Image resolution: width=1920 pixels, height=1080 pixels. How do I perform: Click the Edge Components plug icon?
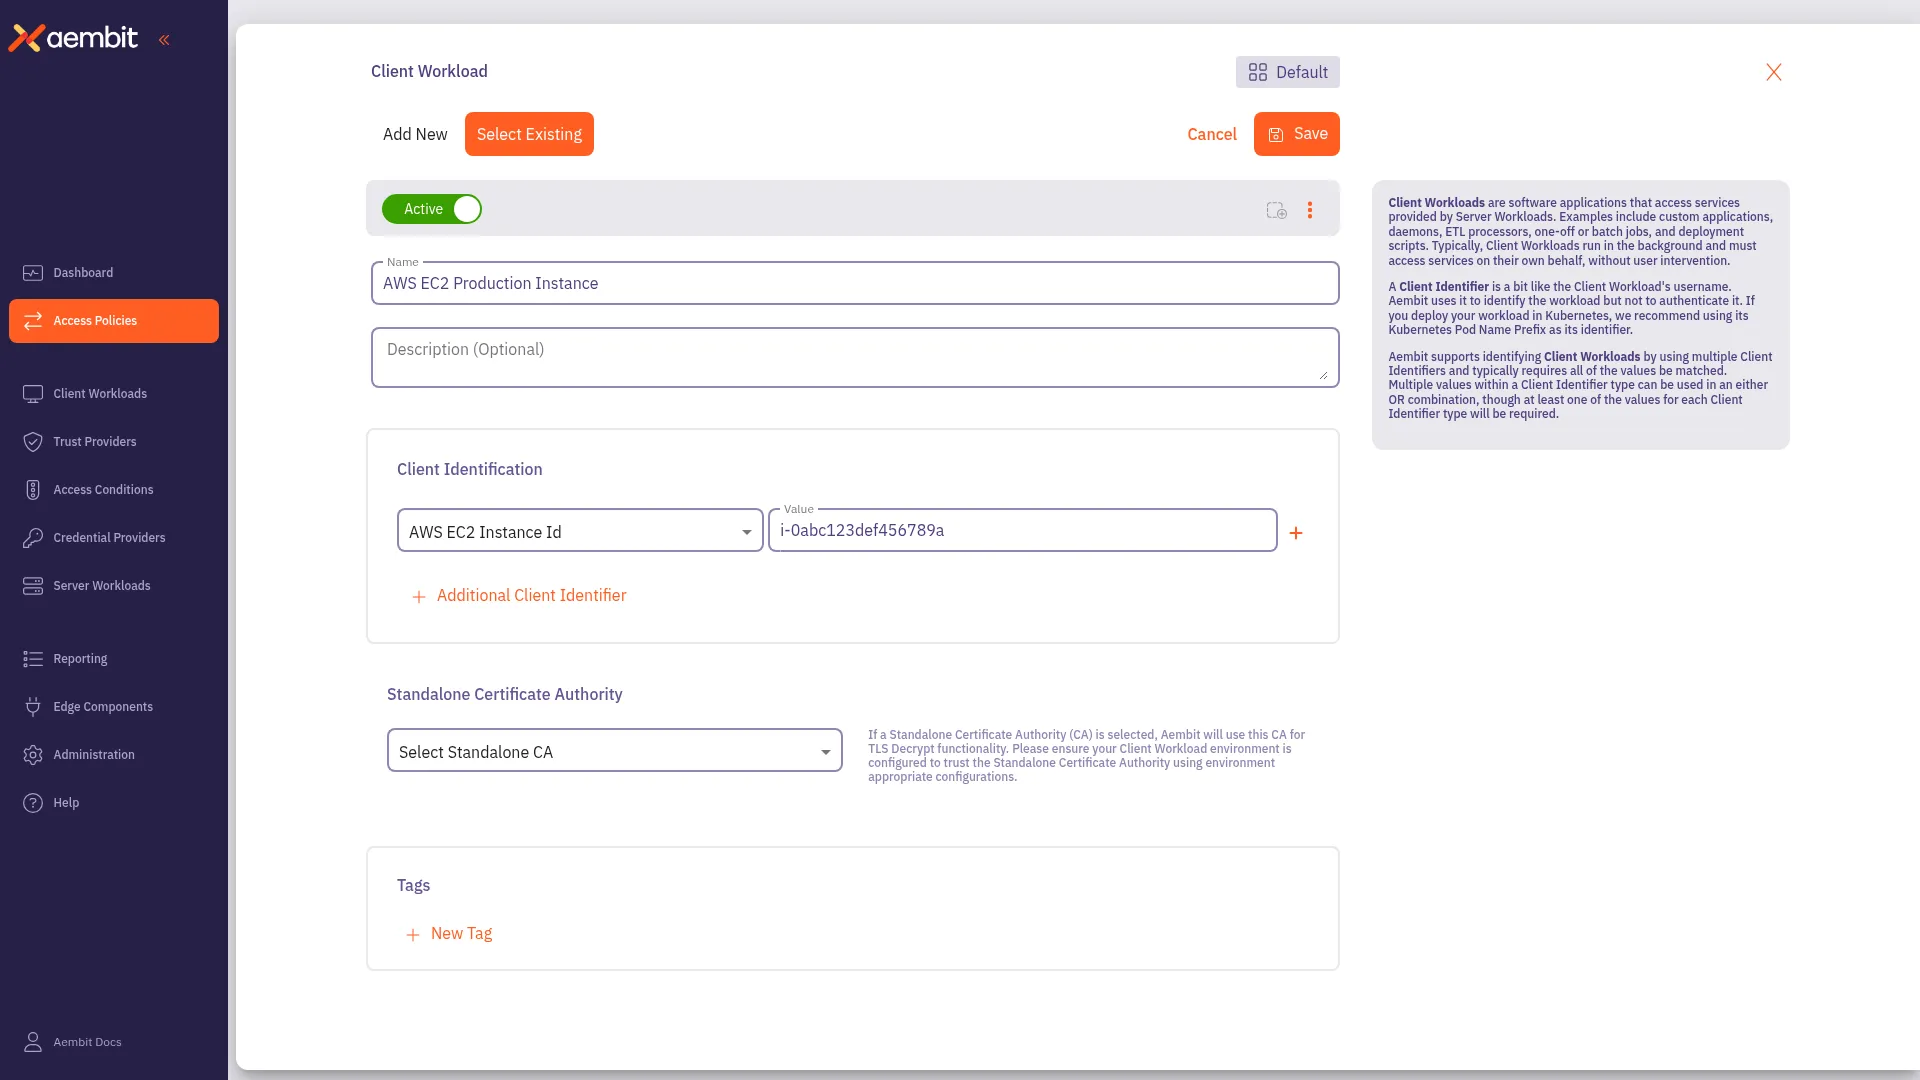pos(33,707)
